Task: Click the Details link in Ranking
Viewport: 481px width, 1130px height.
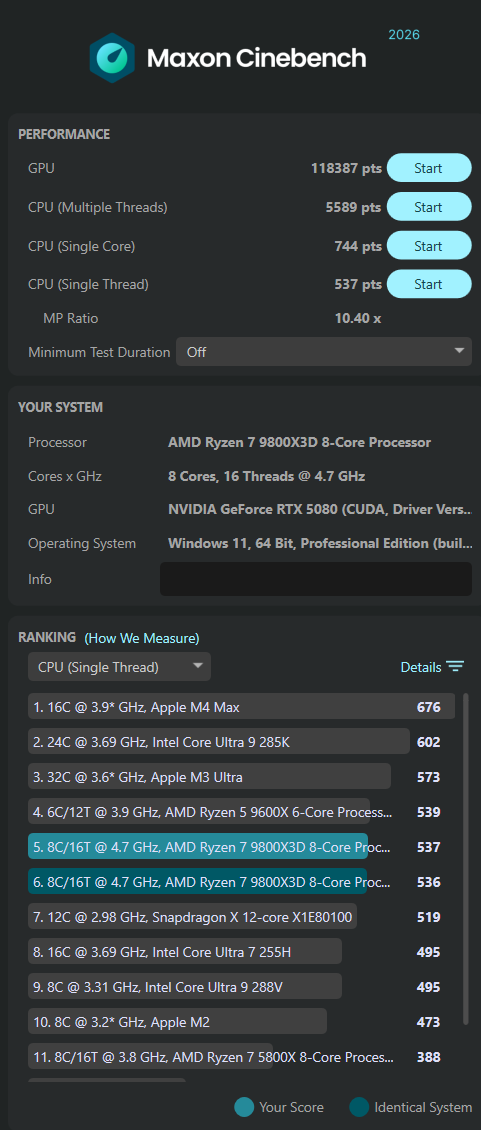Action: [420, 667]
